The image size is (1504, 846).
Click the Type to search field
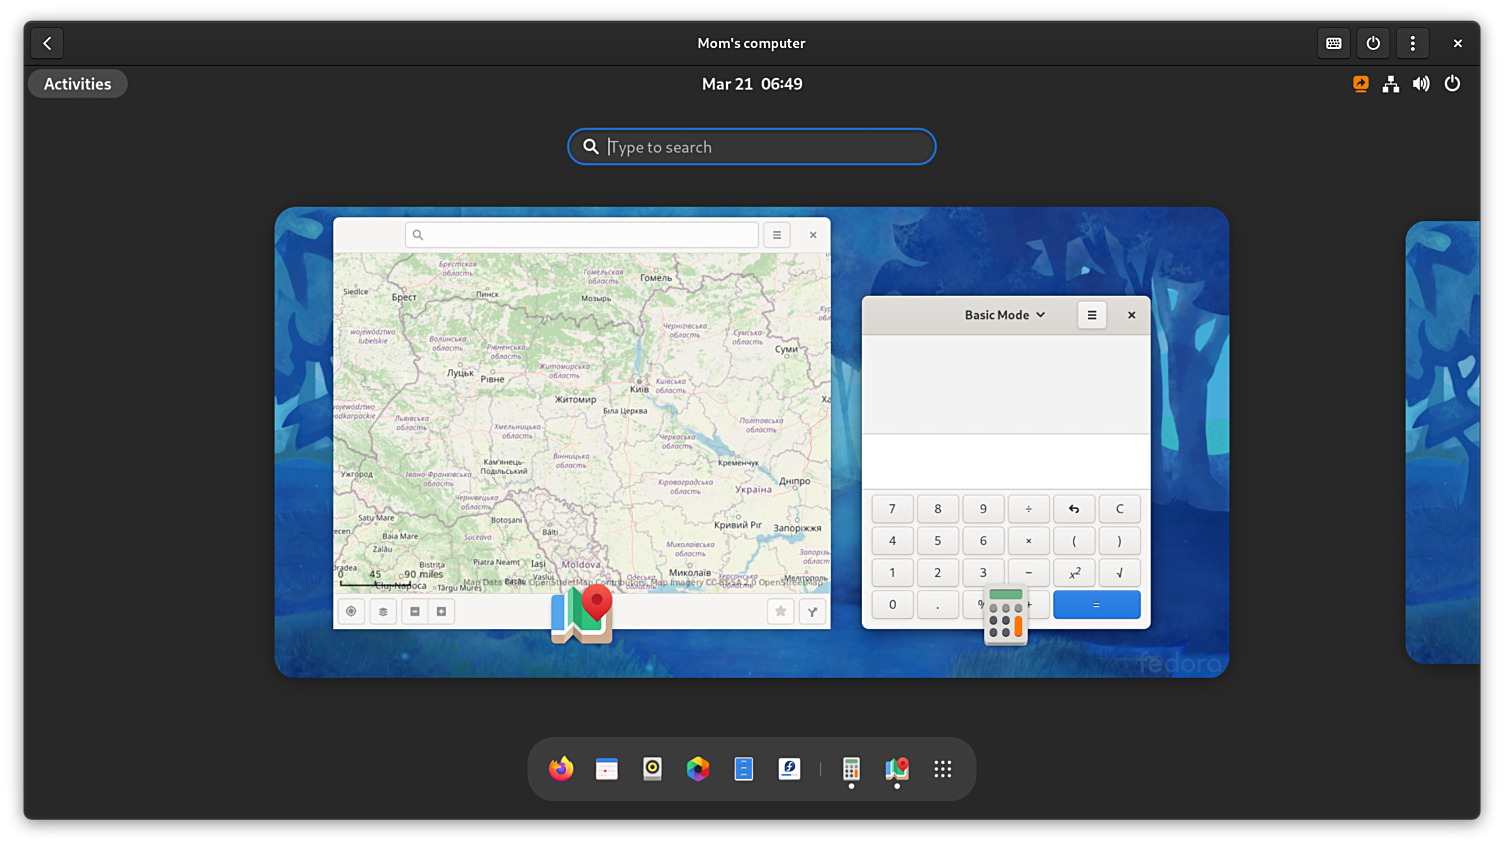(752, 147)
